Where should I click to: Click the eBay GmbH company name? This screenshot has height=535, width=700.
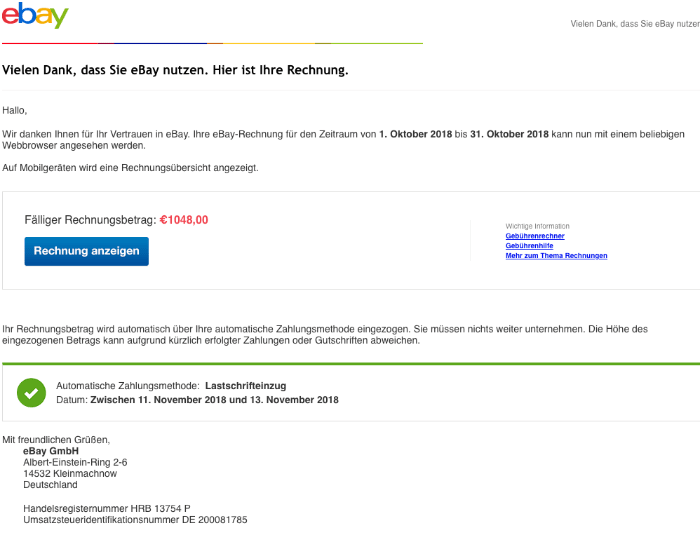coord(51,451)
